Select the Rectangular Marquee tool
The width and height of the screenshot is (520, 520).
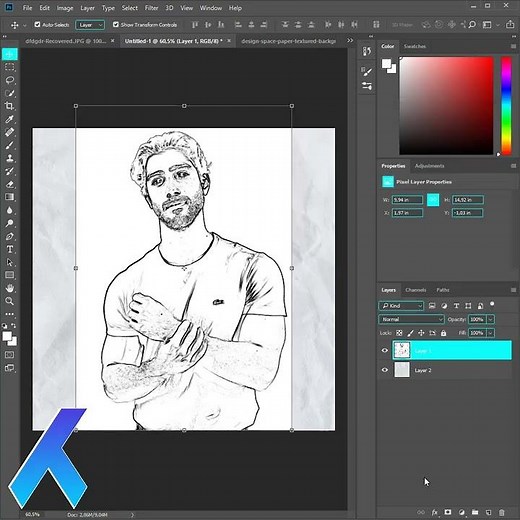(10, 67)
